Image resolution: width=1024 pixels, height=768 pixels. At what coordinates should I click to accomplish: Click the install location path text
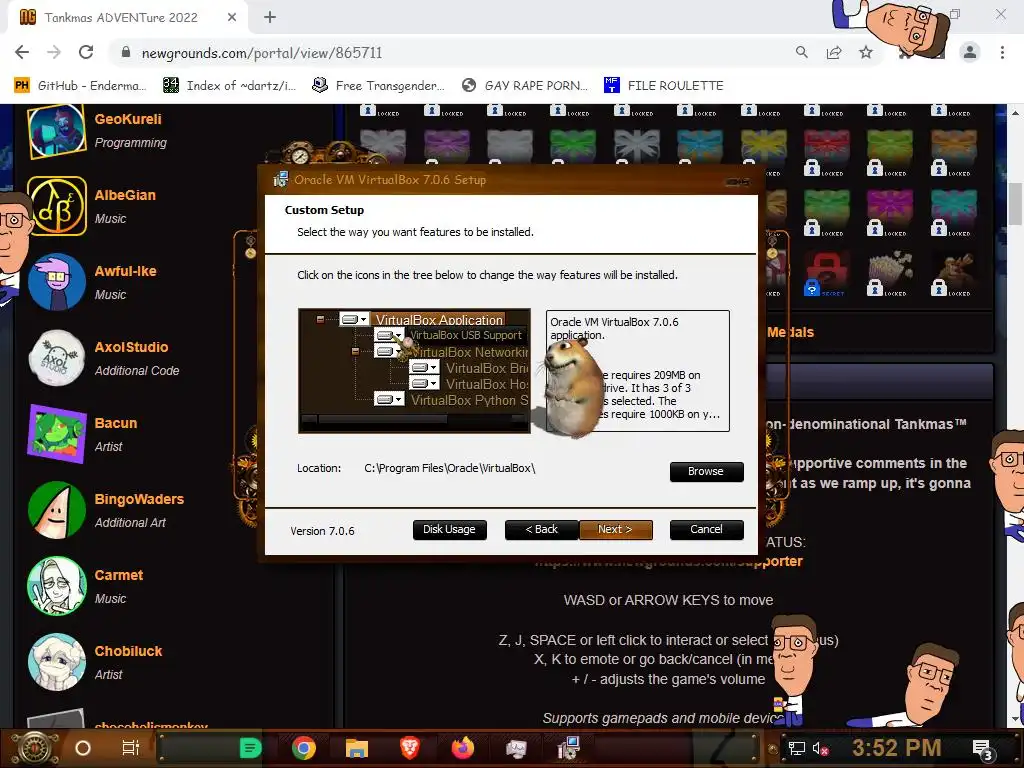(x=449, y=468)
